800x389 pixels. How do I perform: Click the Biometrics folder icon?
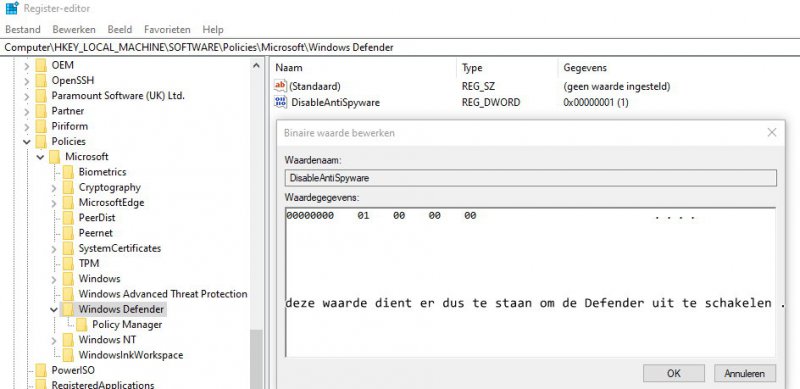point(68,172)
